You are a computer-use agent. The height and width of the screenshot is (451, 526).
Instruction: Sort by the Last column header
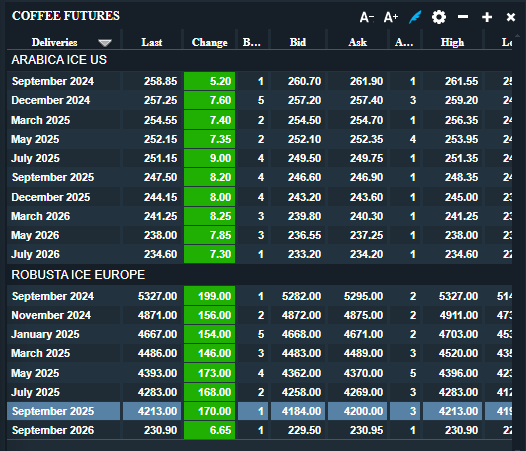click(x=152, y=42)
